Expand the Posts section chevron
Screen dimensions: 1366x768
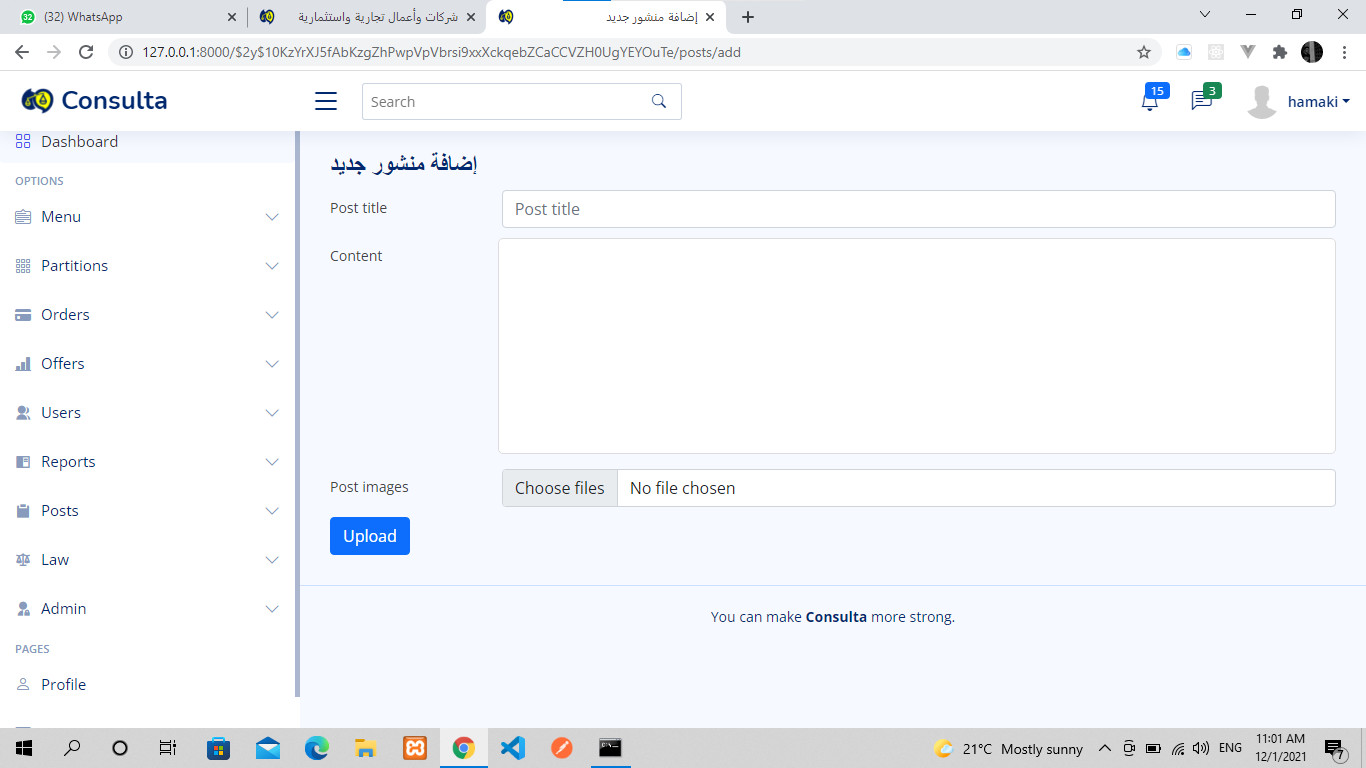point(272,511)
